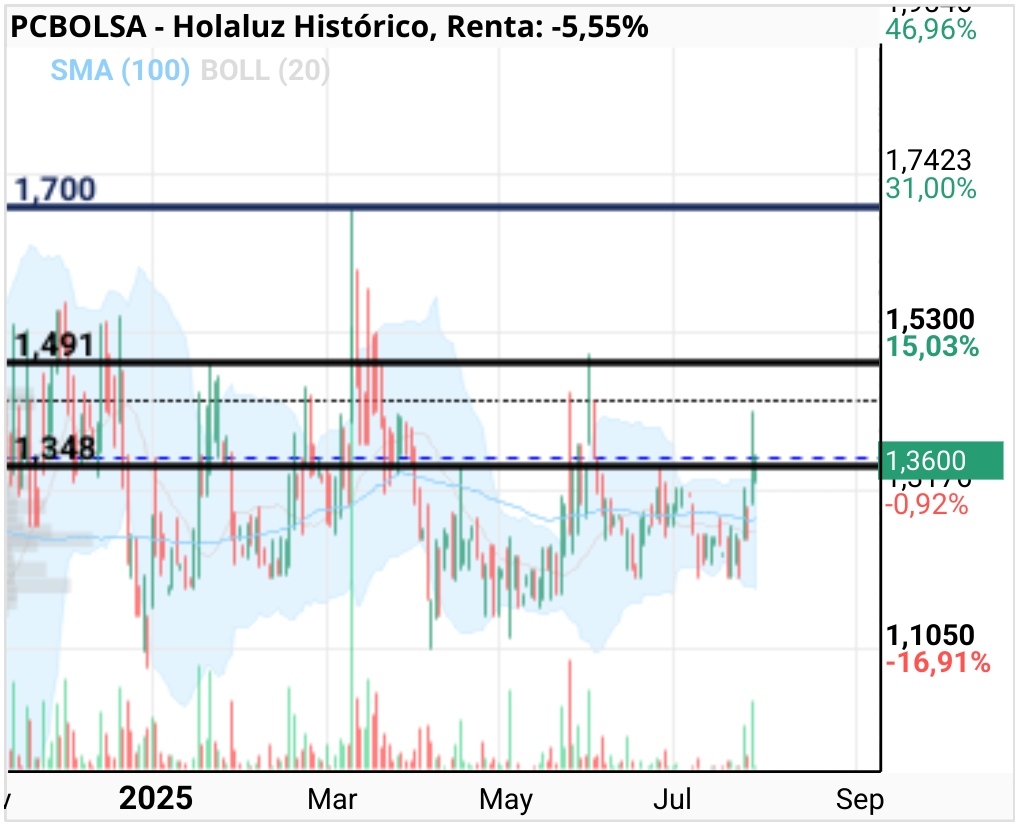Screen dimensions: 1019x826
Task: Click the 15,03% axis percentage
Action: point(932,346)
